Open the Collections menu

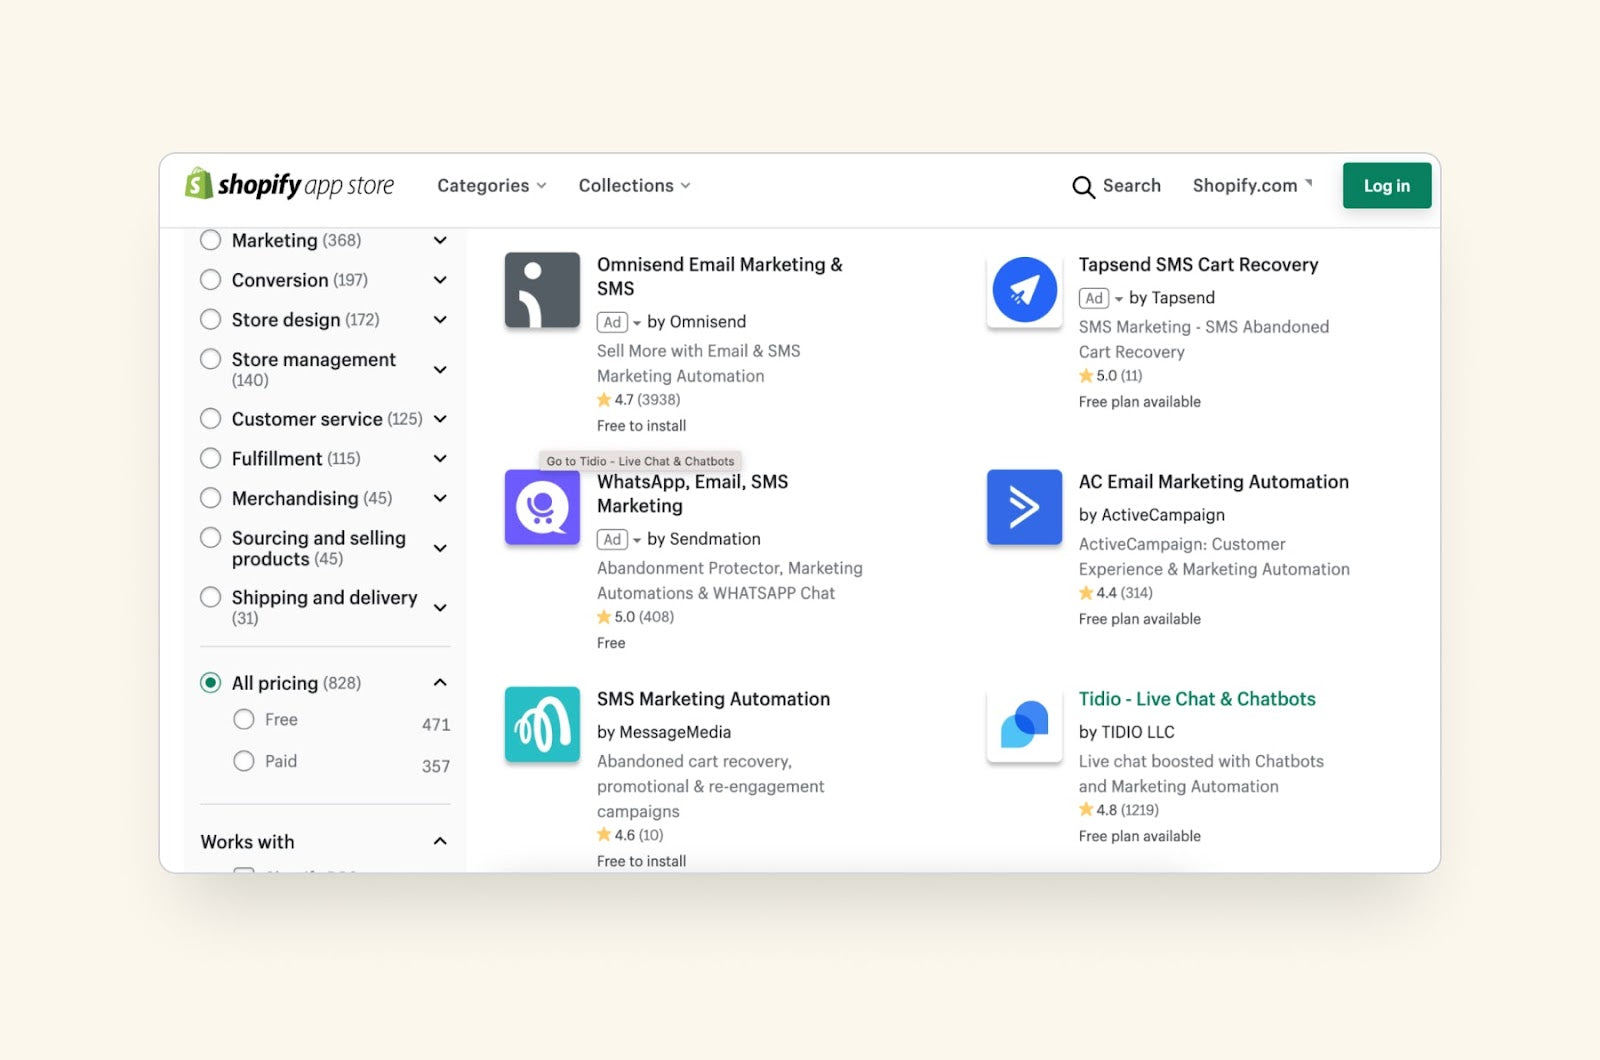(x=633, y=185)
